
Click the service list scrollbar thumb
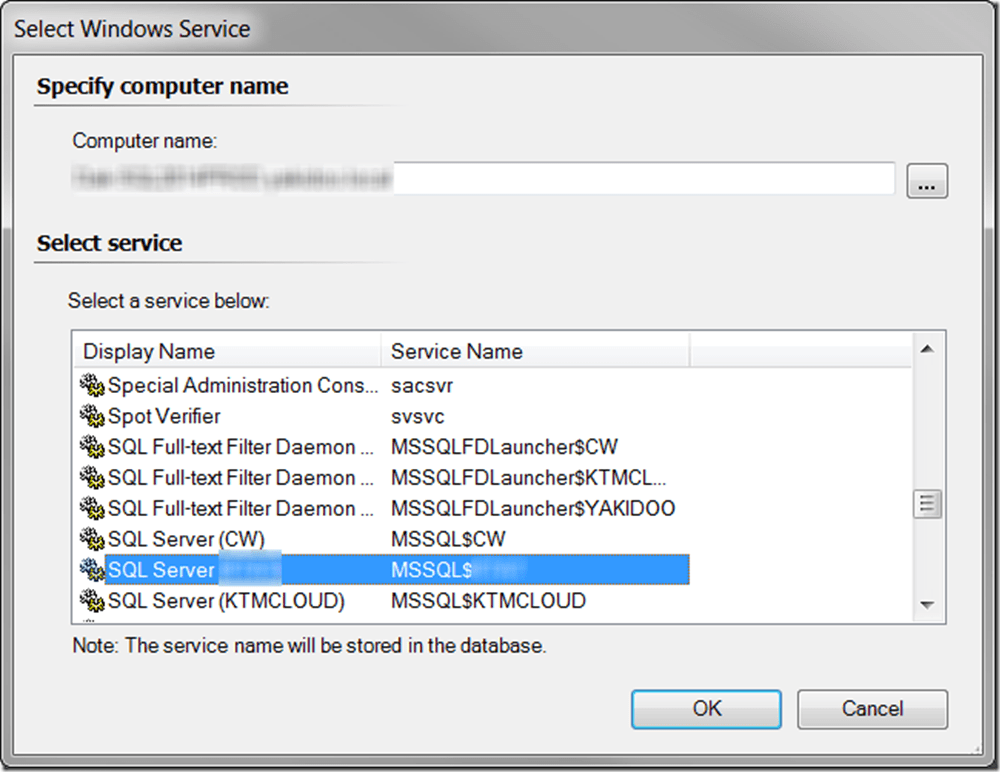click(x=927, y=503)
